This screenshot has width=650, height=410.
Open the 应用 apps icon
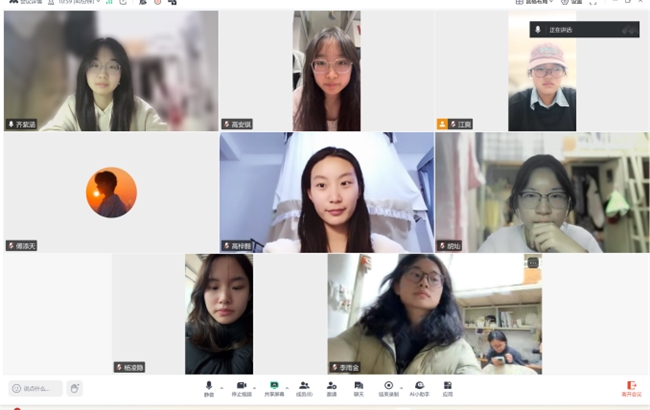pos(447,387)
